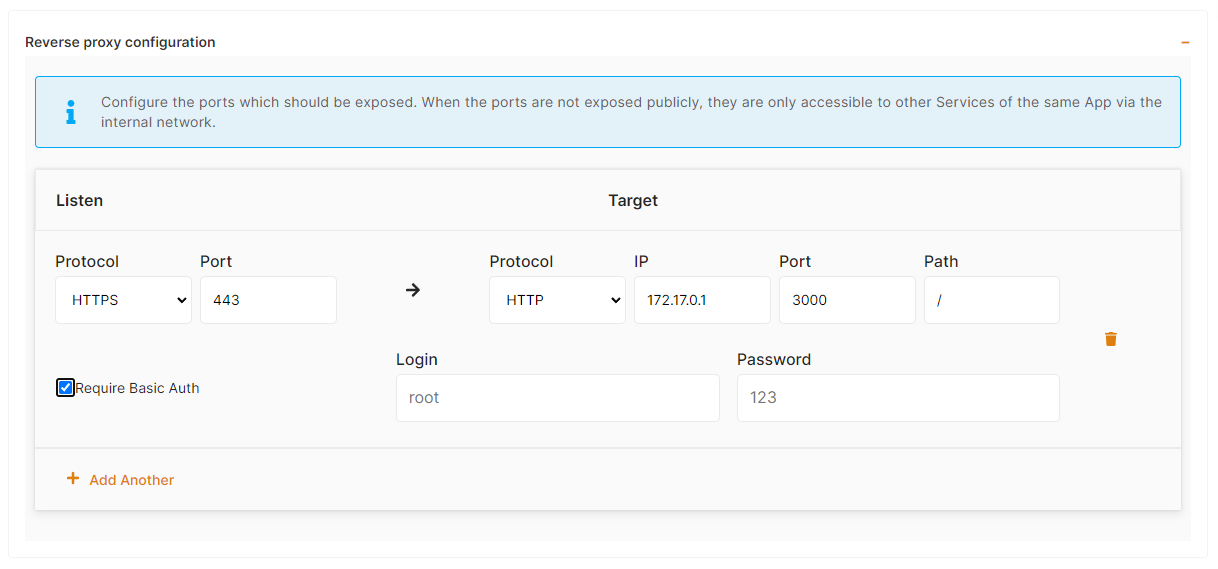Focus the Password input field
Screen dimensions: 1218x569
click(898, 398)
